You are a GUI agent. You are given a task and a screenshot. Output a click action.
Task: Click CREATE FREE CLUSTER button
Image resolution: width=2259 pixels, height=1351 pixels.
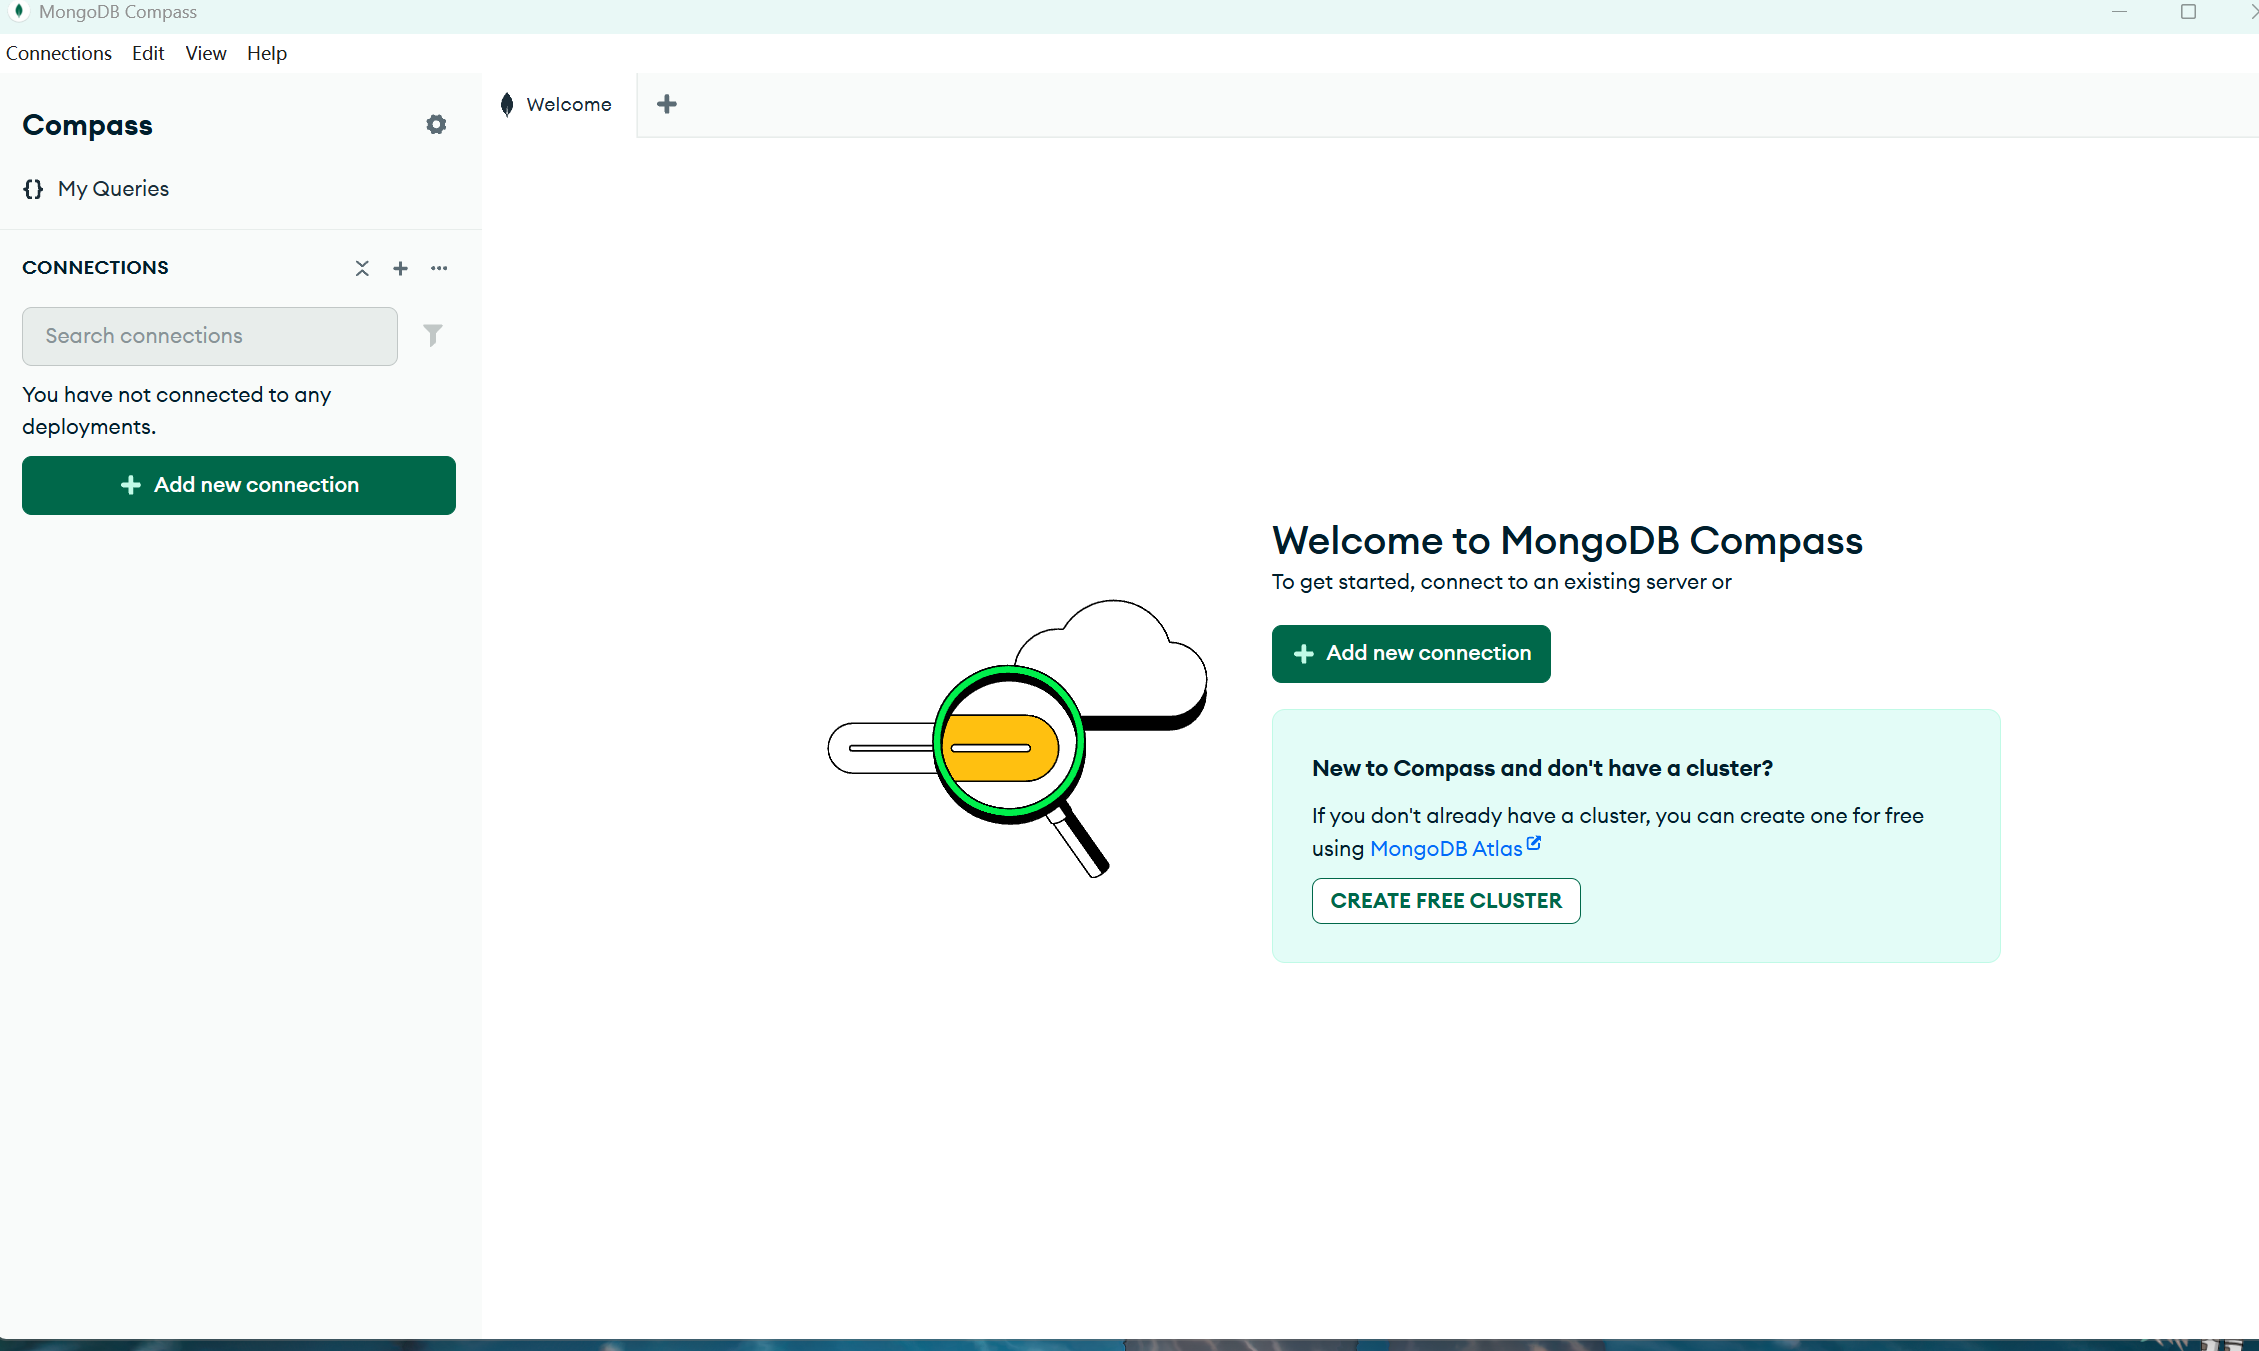pos(1446,900)
